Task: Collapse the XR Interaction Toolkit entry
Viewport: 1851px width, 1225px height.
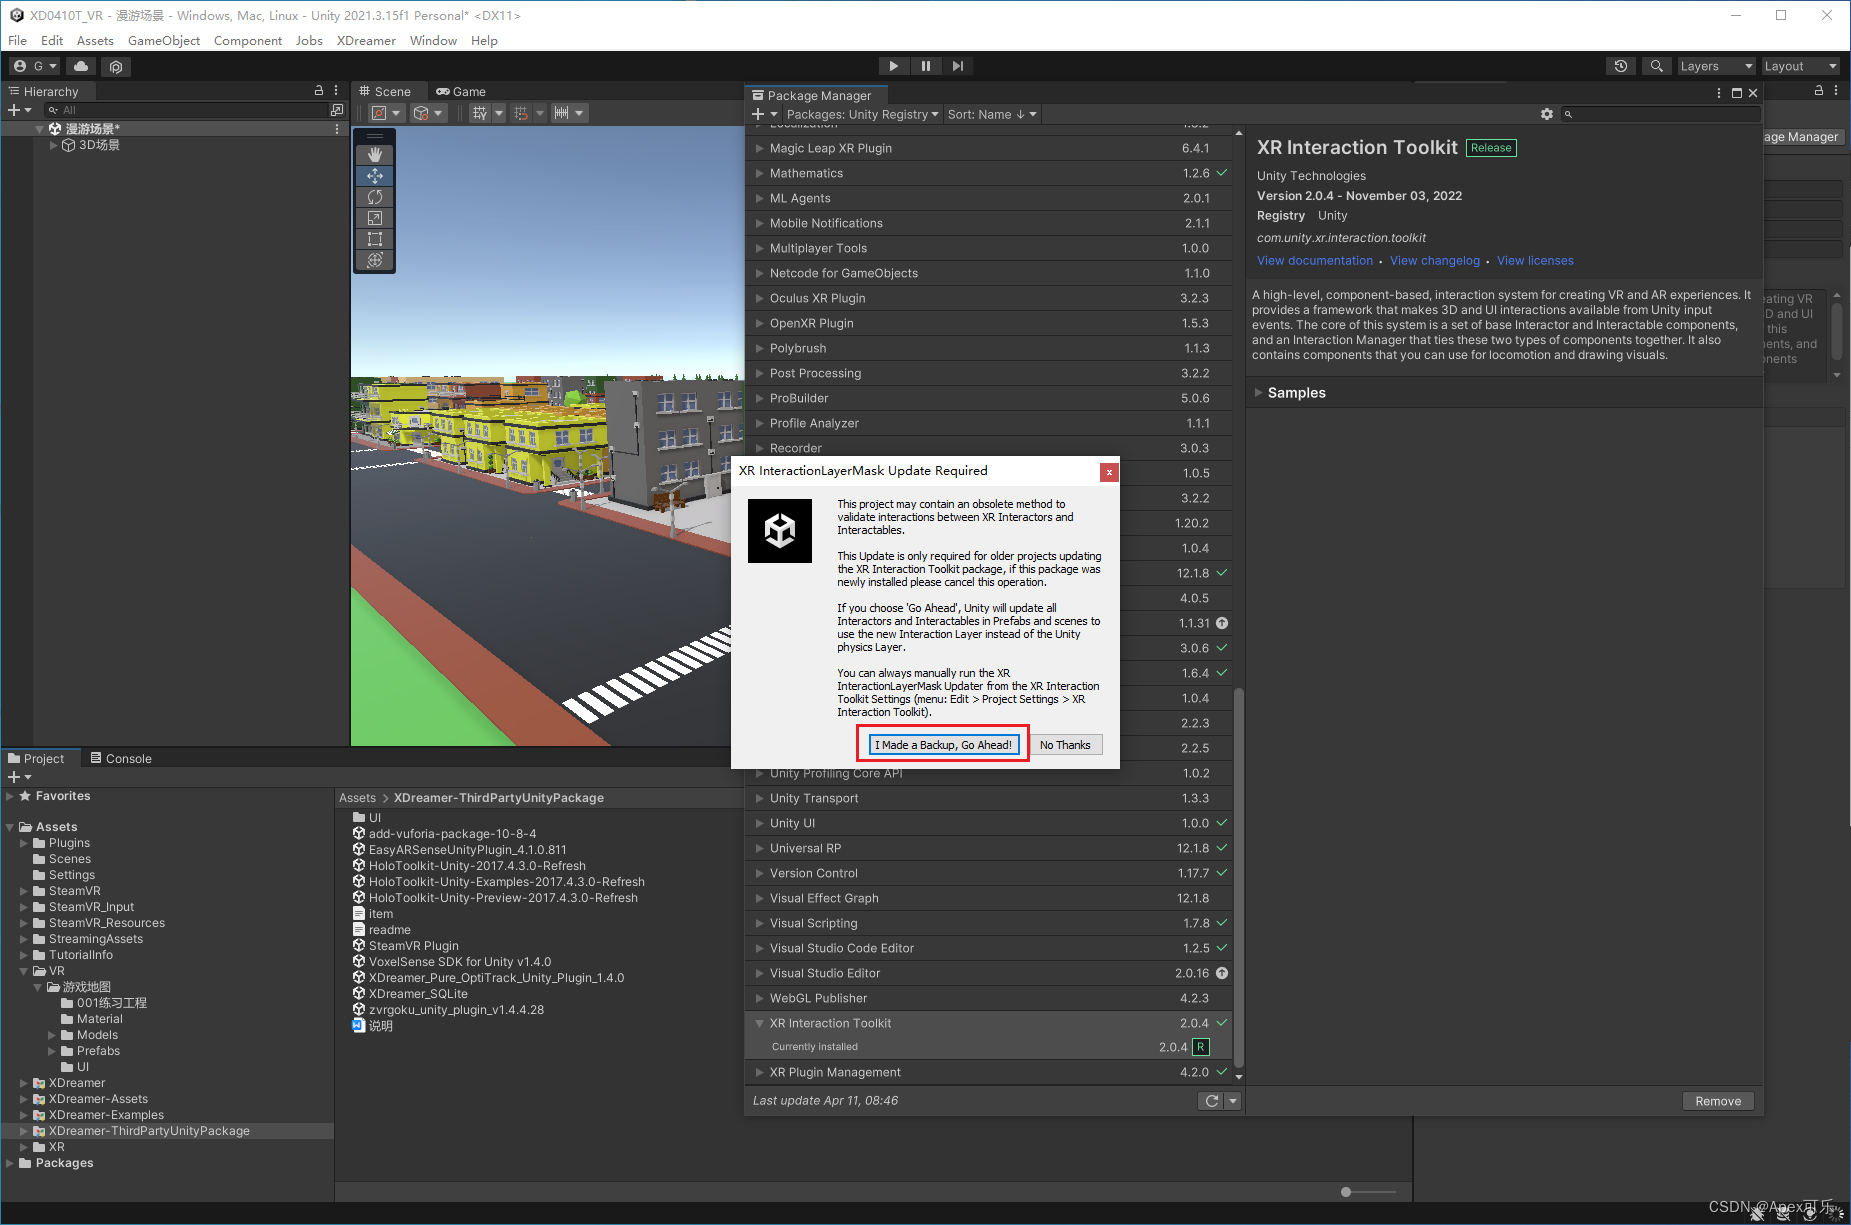Action: [759, 1023]
